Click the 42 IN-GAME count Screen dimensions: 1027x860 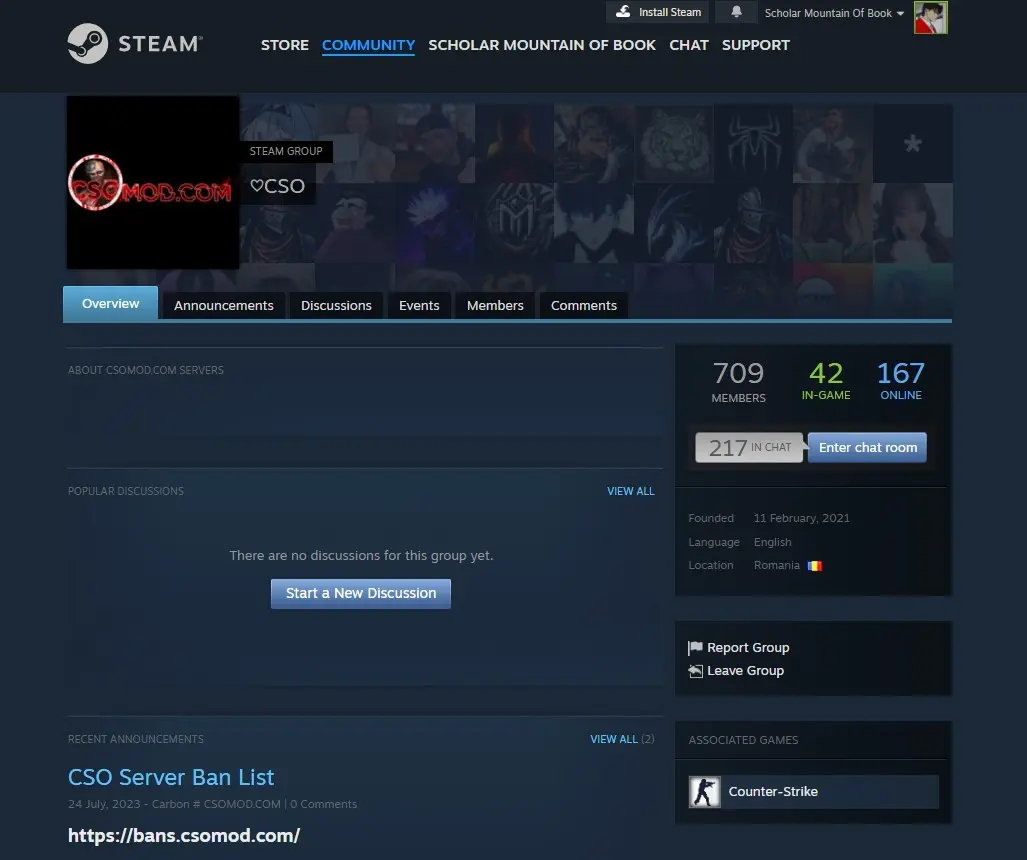point(826,381)
